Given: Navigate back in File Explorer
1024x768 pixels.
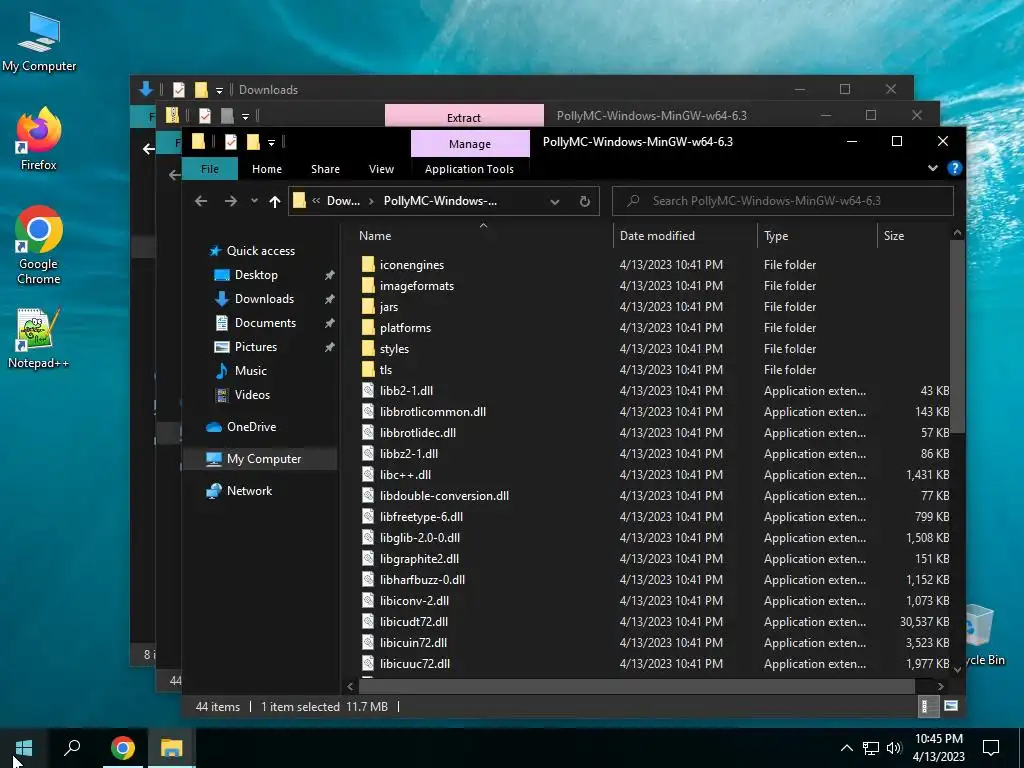Looking at the screenshot, I should pyautogui.click(x=201, y=201).
